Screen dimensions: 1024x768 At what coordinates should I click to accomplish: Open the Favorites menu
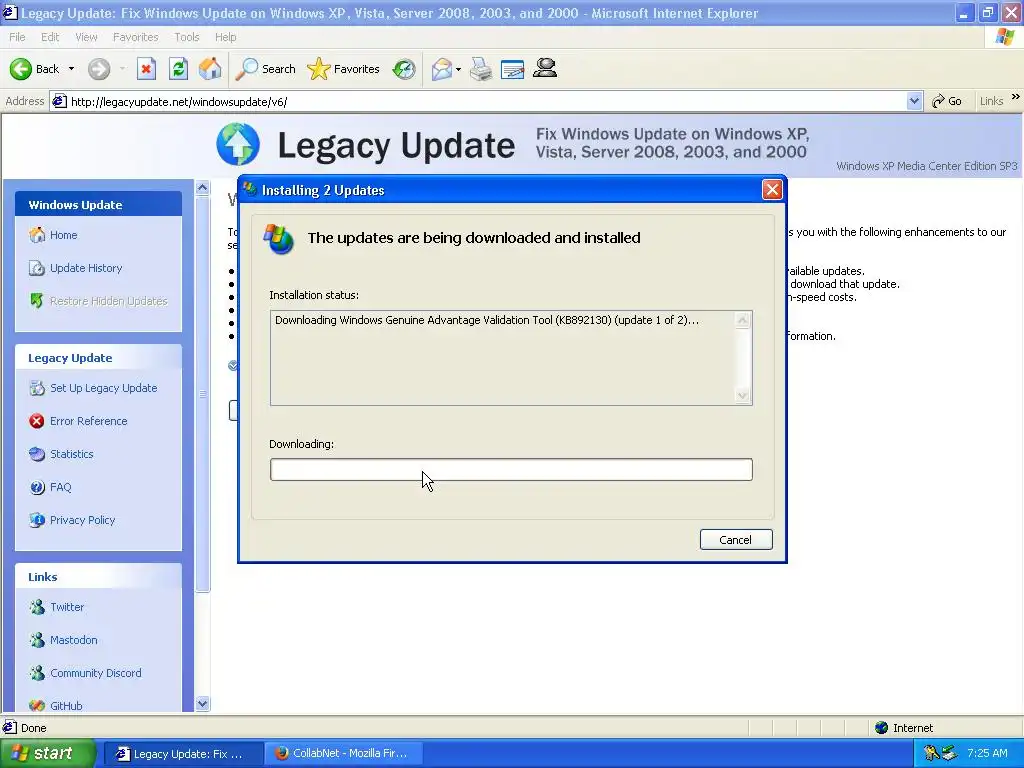point(135,37)
